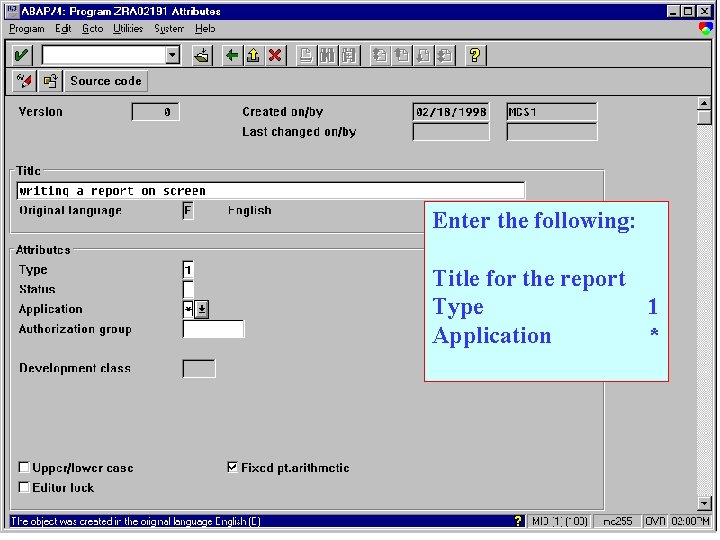Image resolution: width=720 pixels, height=540 pixels.
Task: Click the empty Last changed on date field
Action: click(451, 132)
